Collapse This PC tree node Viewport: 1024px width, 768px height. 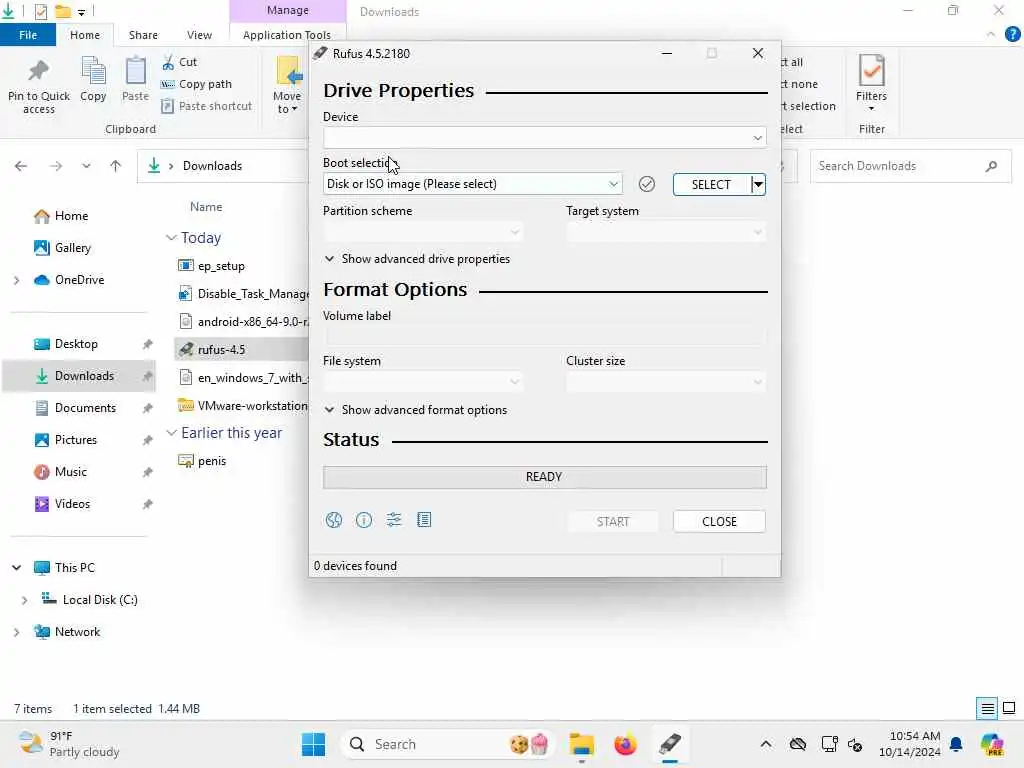[x=16, y=568]
